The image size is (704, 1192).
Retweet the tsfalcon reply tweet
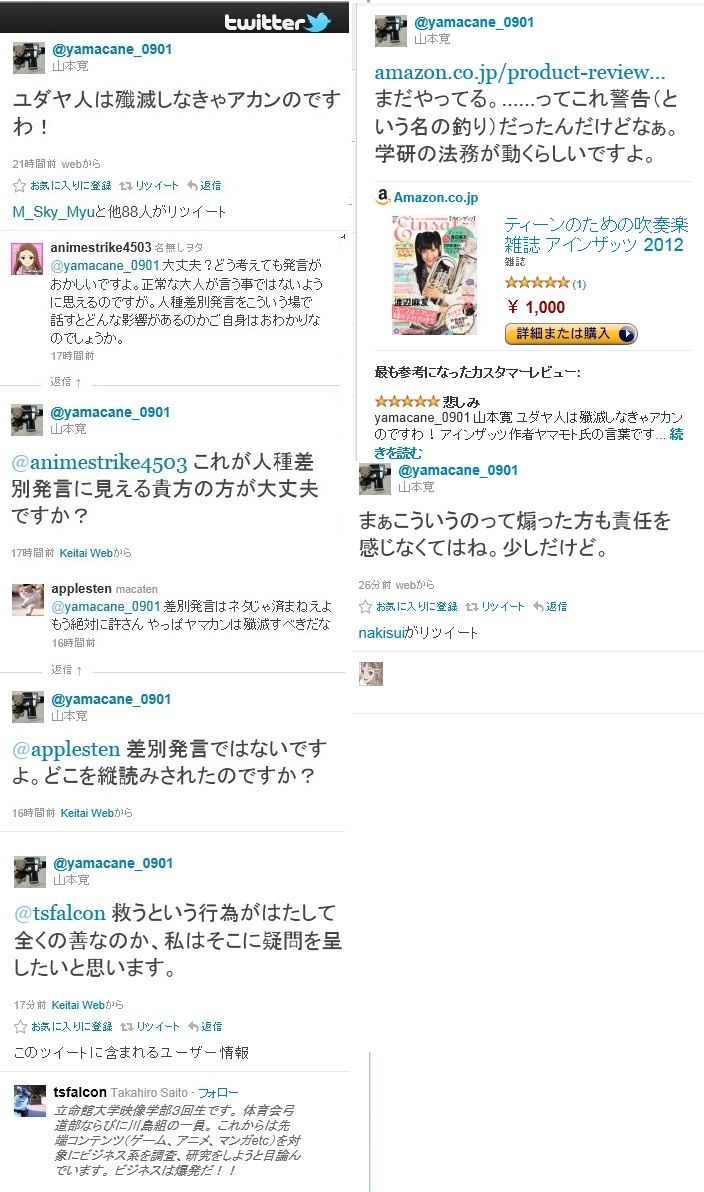(x=150, y=1026)
